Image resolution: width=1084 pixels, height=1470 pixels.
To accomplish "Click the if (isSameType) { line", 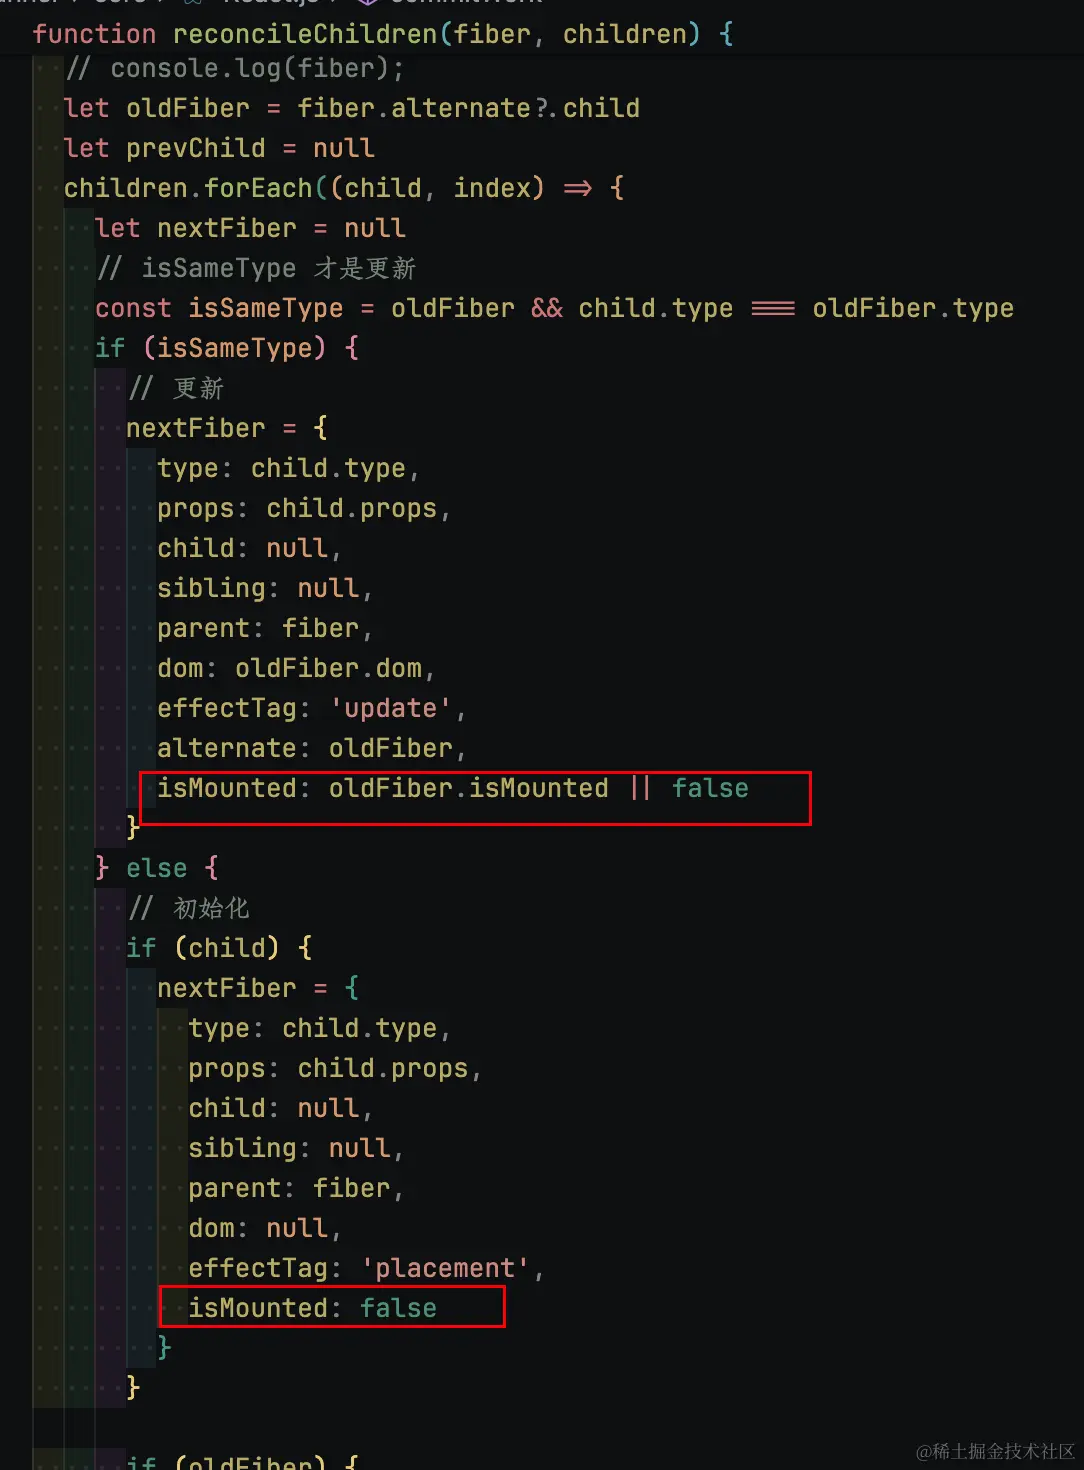I will click(227, 348).
